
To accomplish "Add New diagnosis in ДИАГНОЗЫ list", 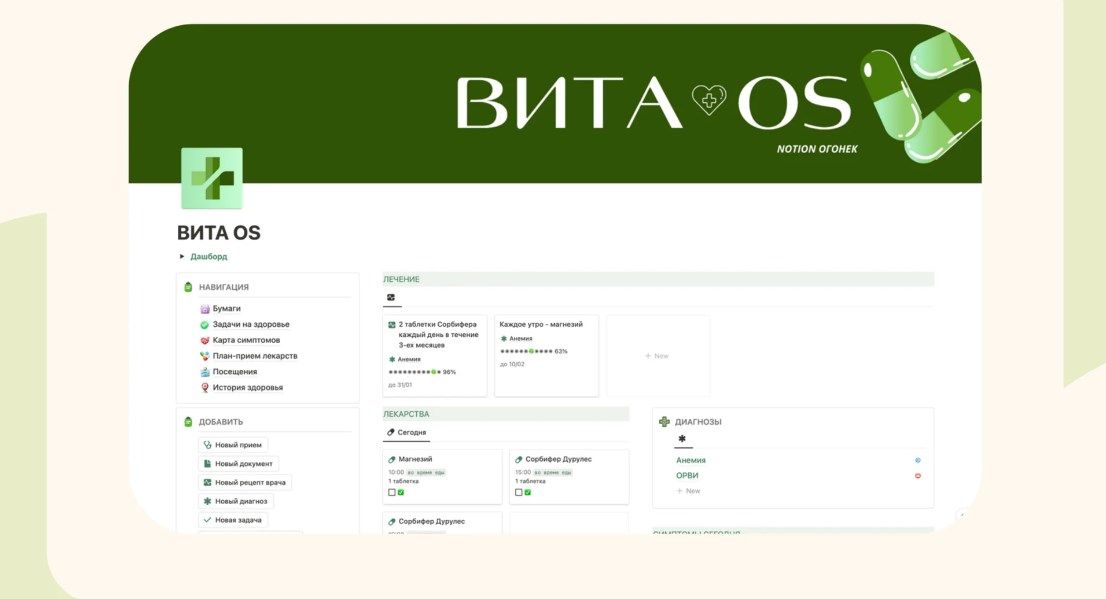I will tap(688, 491).
